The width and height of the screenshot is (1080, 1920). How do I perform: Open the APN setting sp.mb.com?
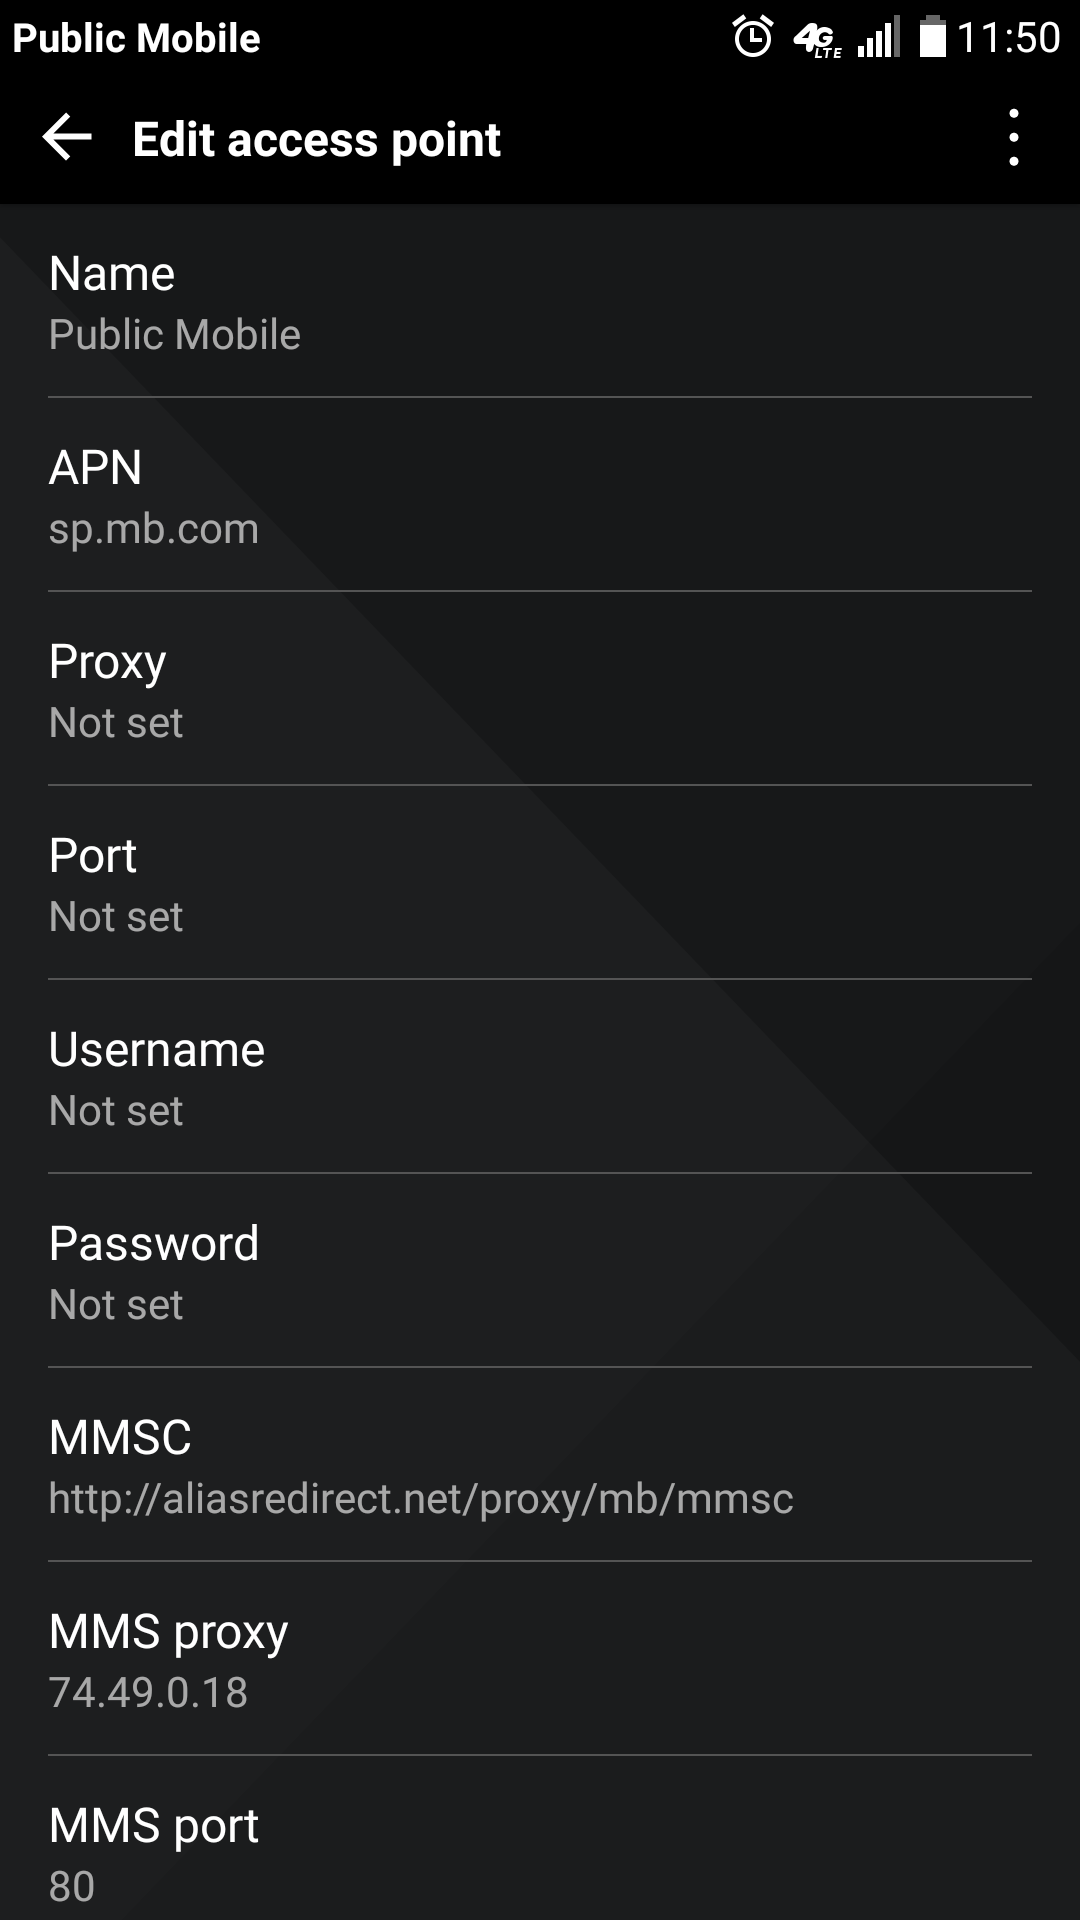tap(540, 497)
